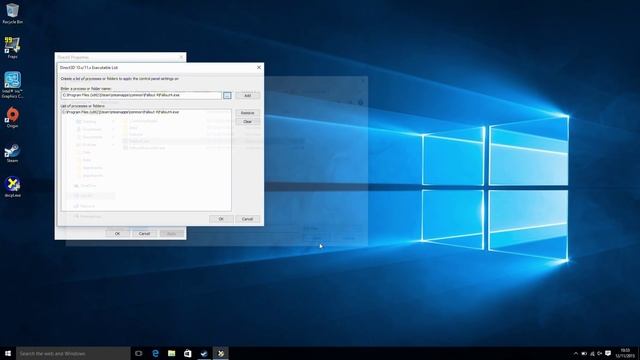Cancel the Executable List dialog
The image size is (640, 360).
coord(247,219)
